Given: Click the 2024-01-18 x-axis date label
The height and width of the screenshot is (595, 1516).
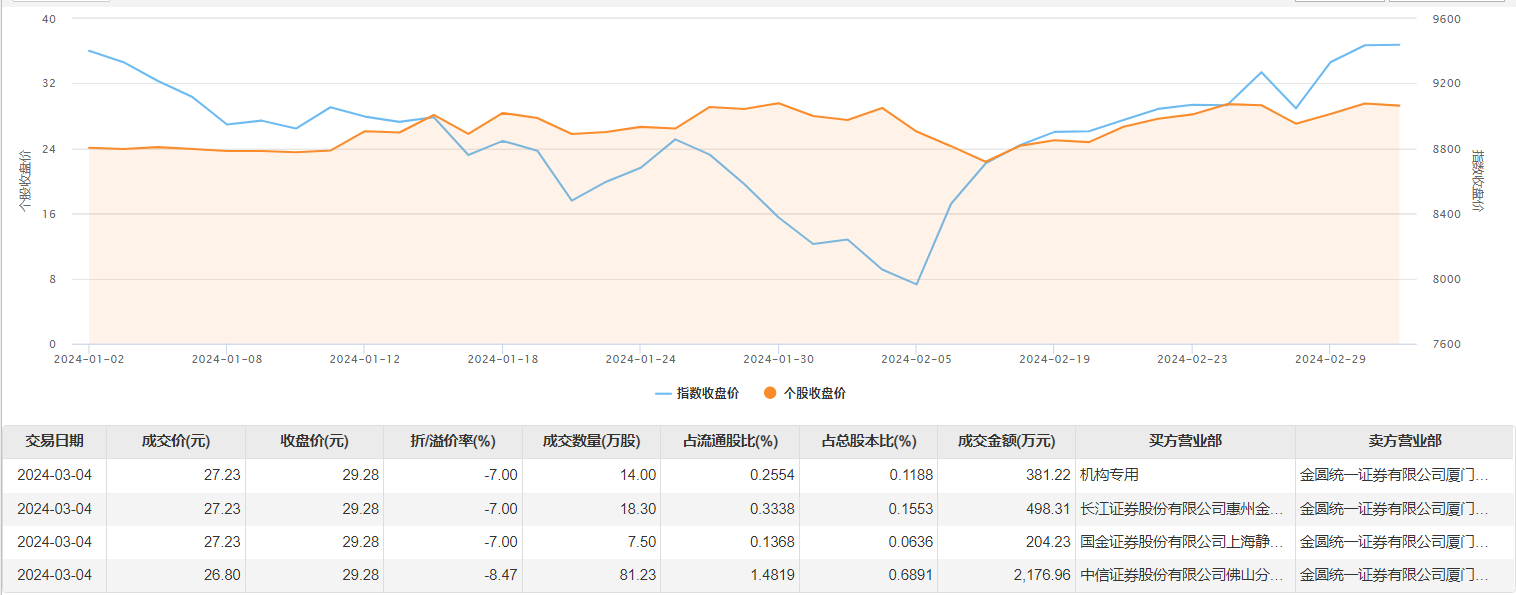Looking at the screenshot, I should click(x=503, y=358).
